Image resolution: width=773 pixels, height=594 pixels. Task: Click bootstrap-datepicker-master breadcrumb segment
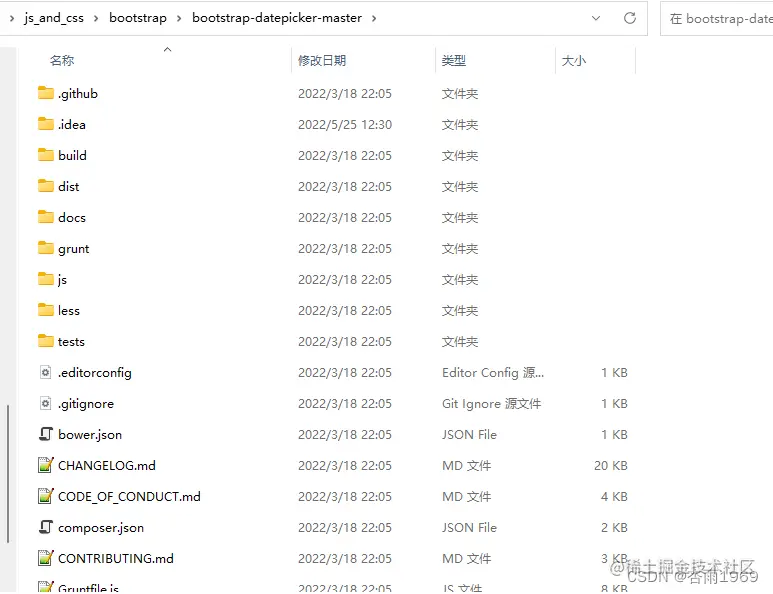pyautogui.click(x=277, y=18)
